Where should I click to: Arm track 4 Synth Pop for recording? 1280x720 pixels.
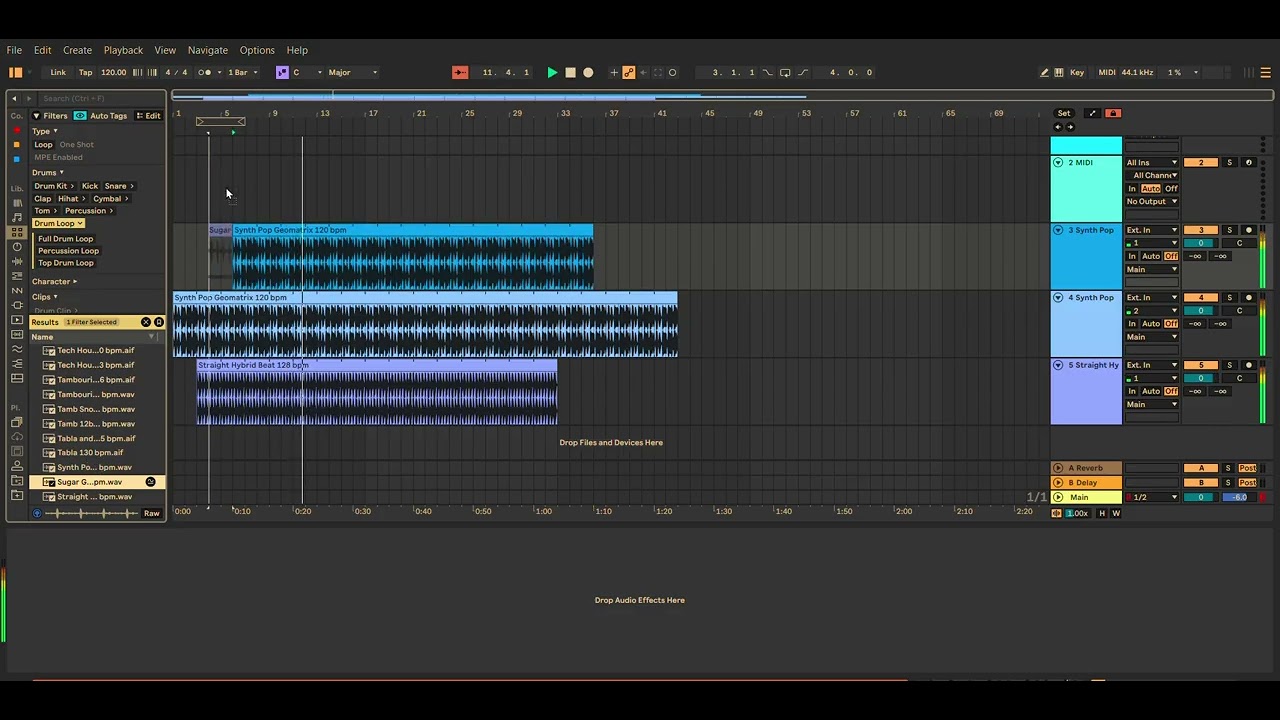(1248, 298)
